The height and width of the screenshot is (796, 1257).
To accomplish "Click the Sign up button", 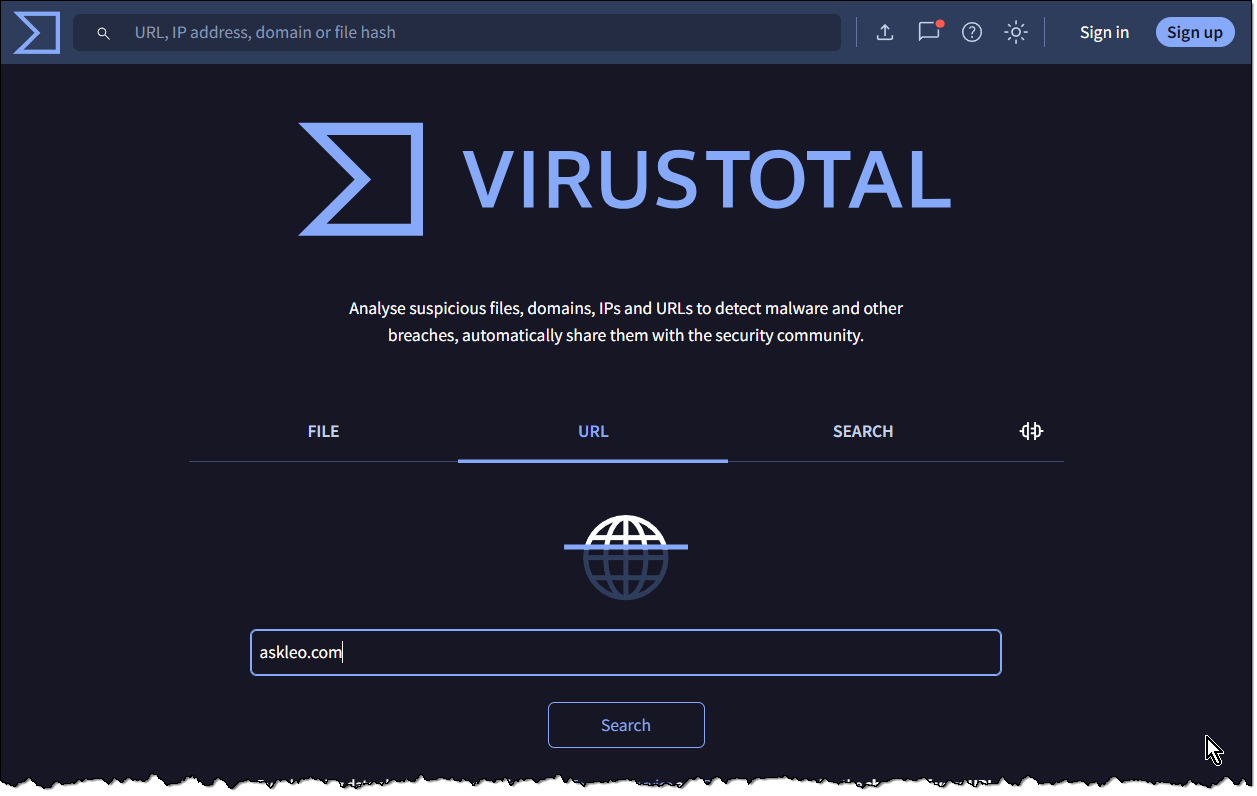I will [x=1195, y=32].
